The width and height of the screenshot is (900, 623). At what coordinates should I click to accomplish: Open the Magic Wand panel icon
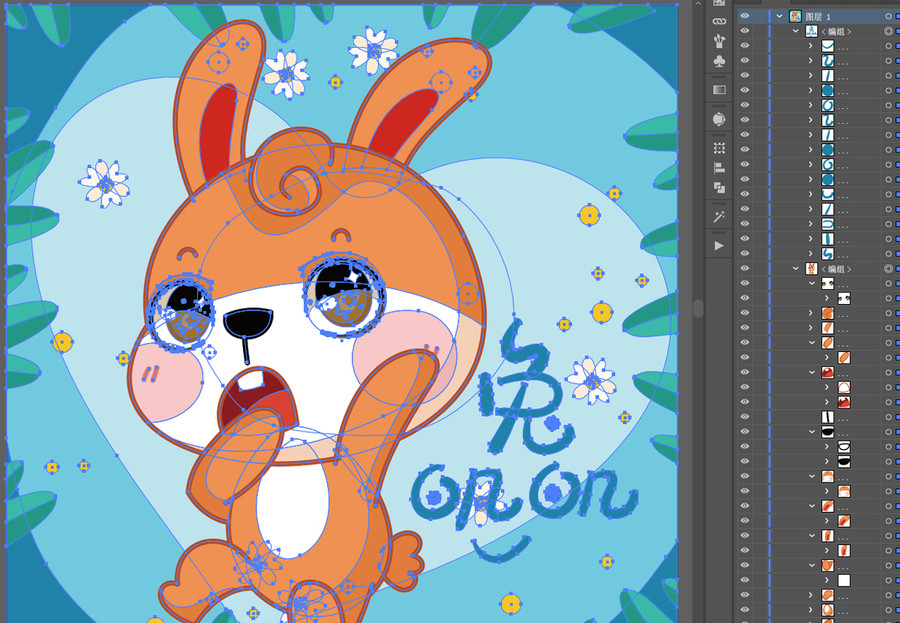tap(719, 216)
